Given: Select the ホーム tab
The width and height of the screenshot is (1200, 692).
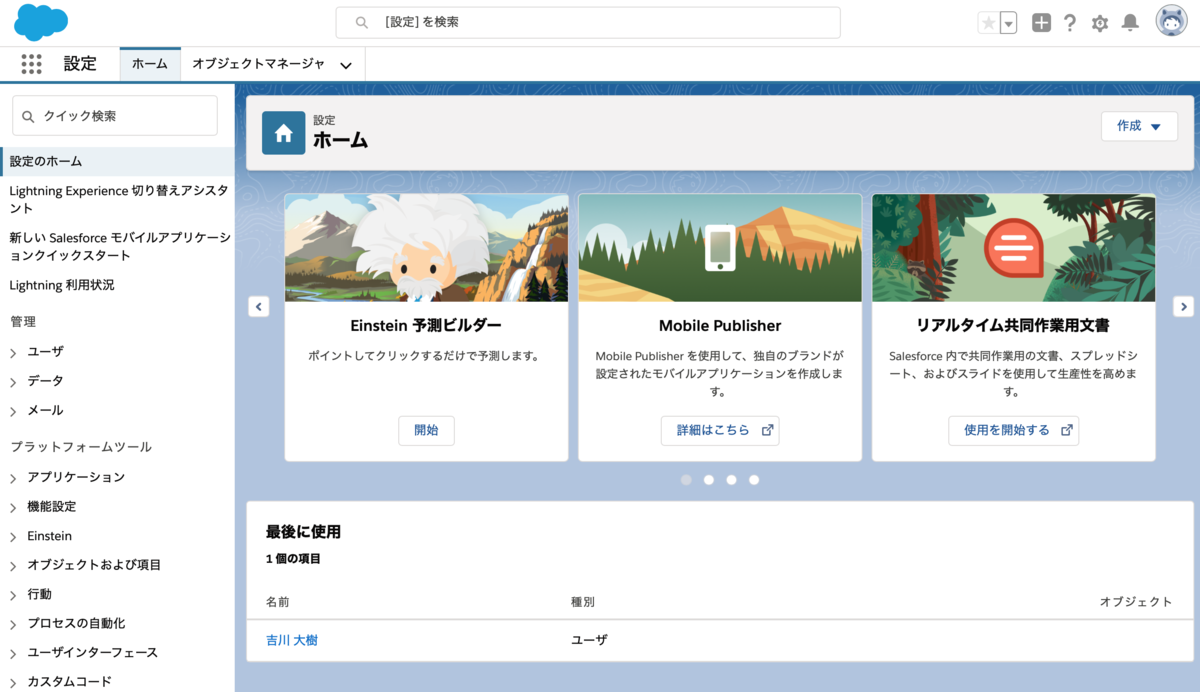Looking at the screenshot, I should click(150, 64).
